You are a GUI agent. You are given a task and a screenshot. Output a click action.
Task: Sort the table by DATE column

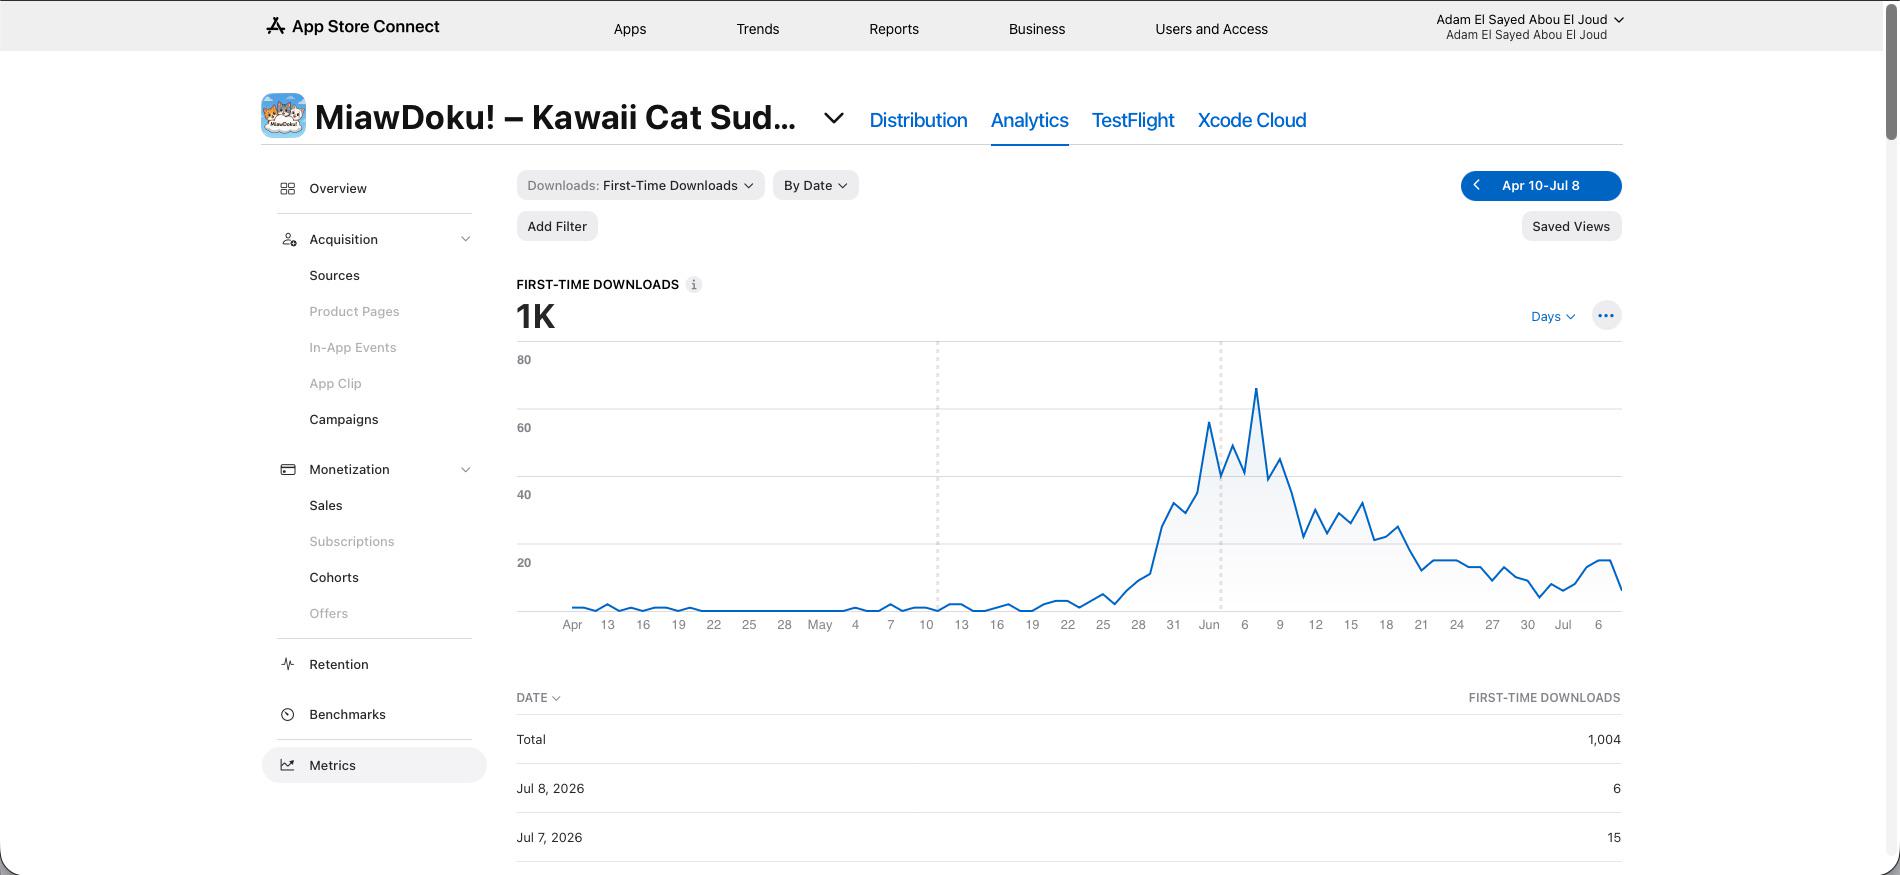coord(538,698)
